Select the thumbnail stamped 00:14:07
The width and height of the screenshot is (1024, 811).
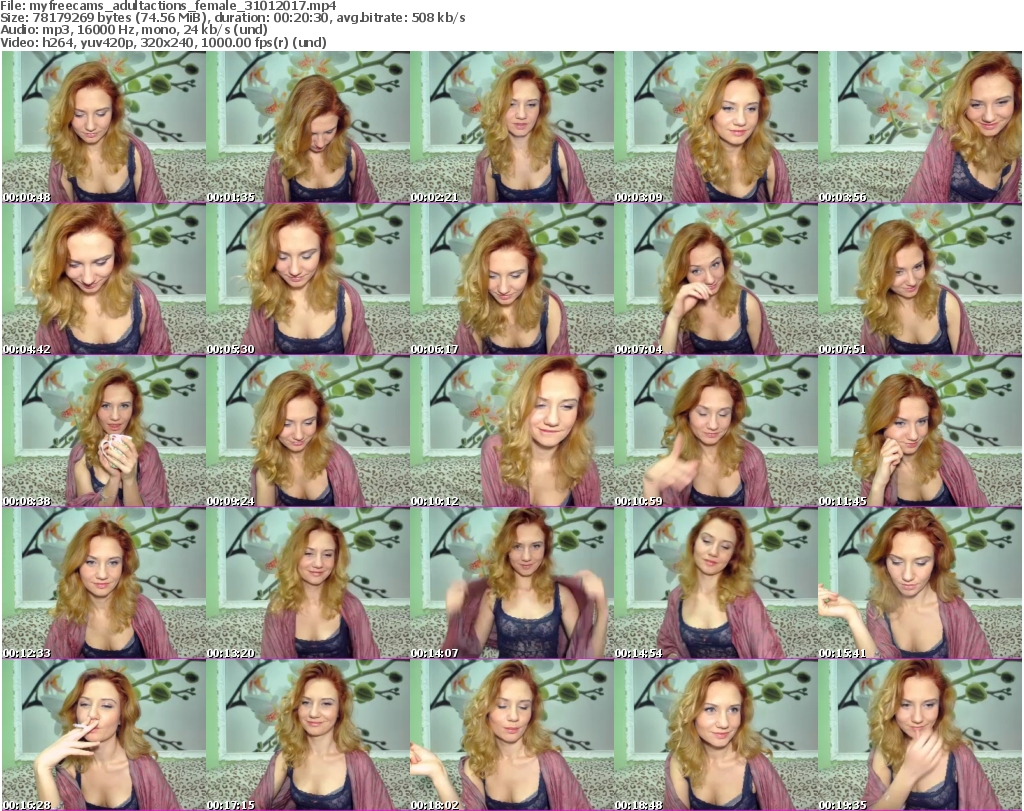pos(512,583)
